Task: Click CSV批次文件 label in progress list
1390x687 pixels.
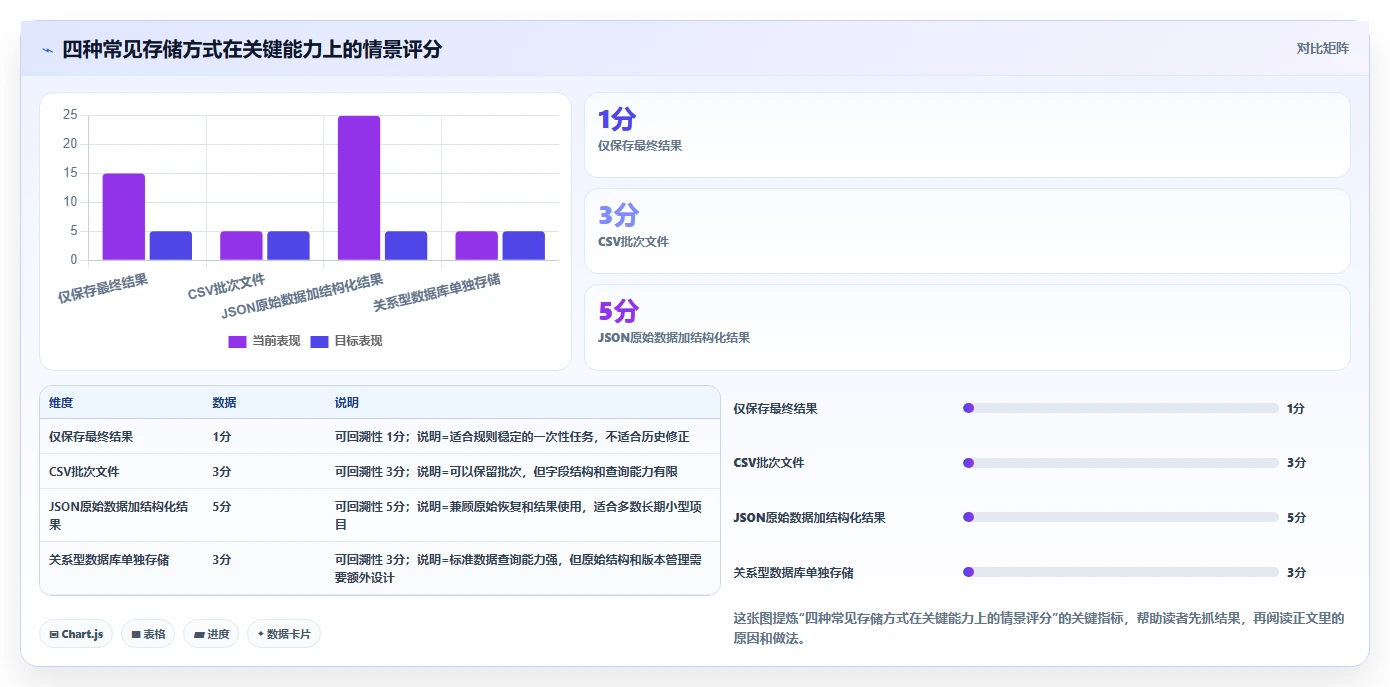Action: tap(769, 463)
